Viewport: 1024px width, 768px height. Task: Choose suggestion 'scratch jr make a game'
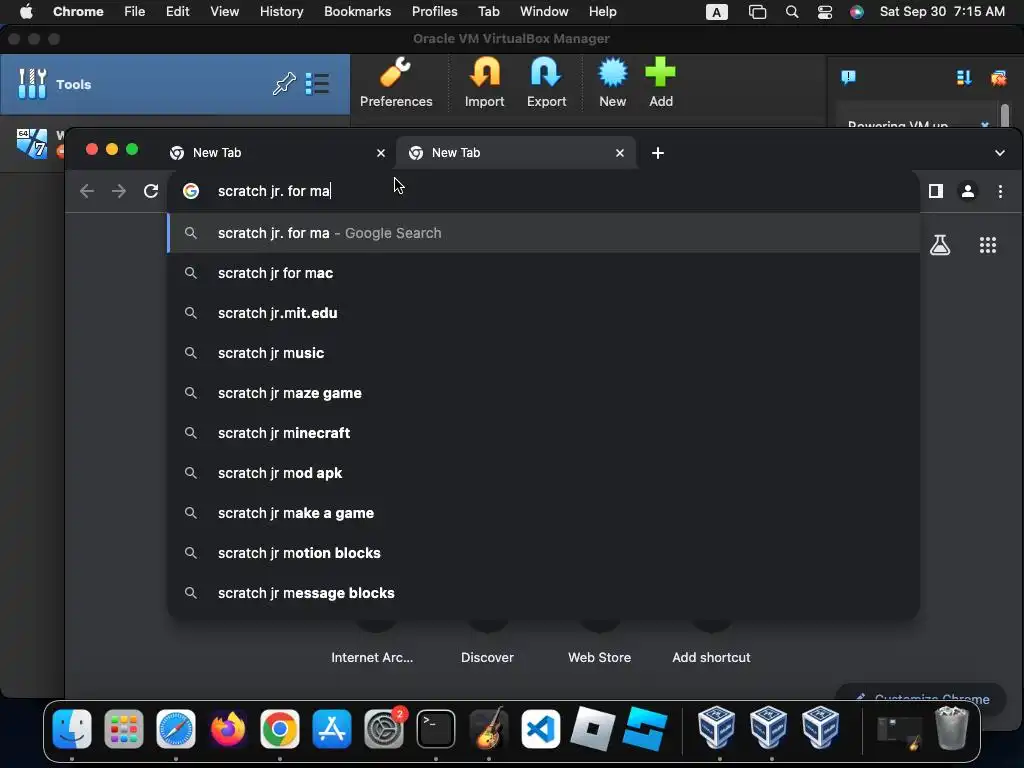[543, 513]
